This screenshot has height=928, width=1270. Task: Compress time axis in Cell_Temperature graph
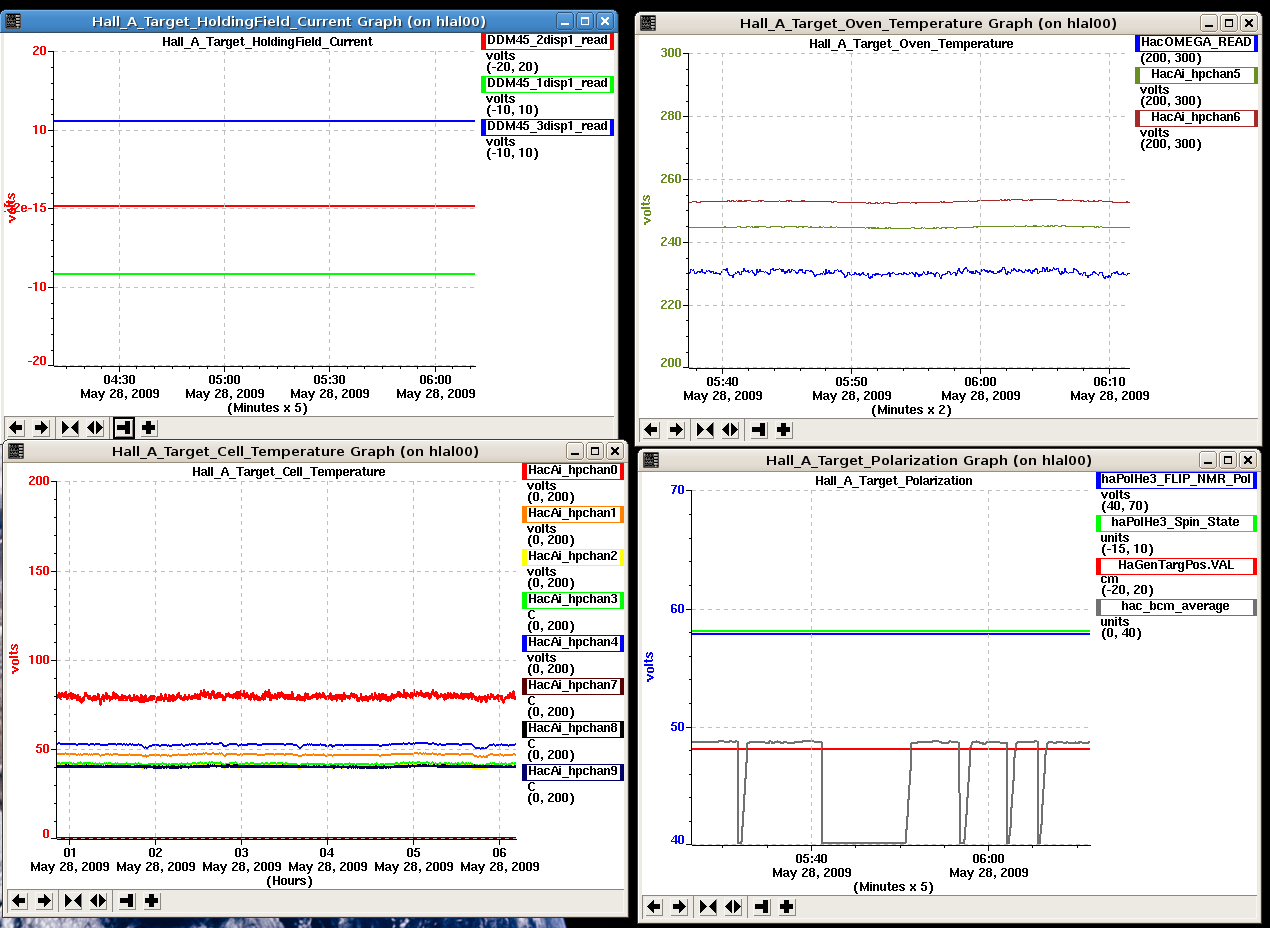tap(73, 901)
